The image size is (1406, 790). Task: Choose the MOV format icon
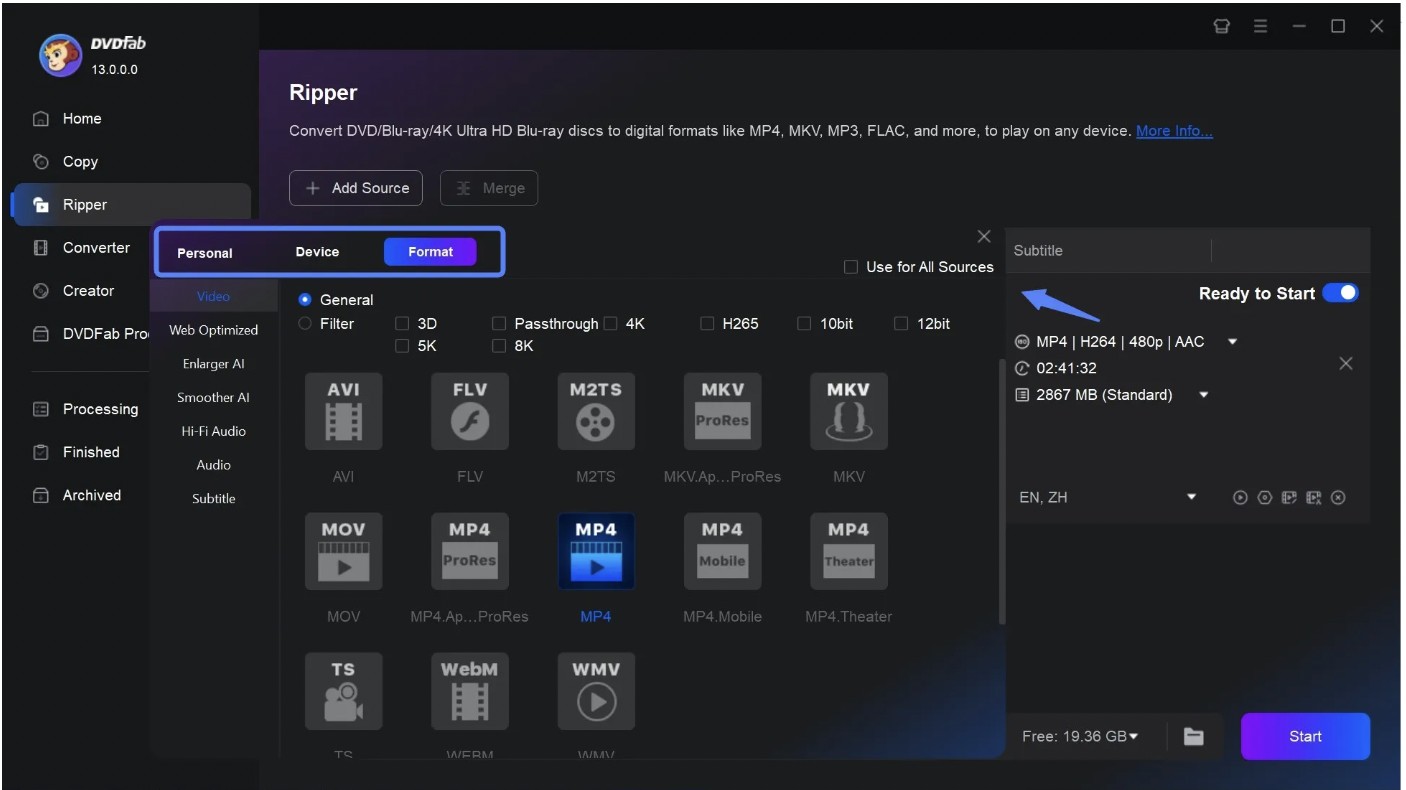tap(343, 551)
